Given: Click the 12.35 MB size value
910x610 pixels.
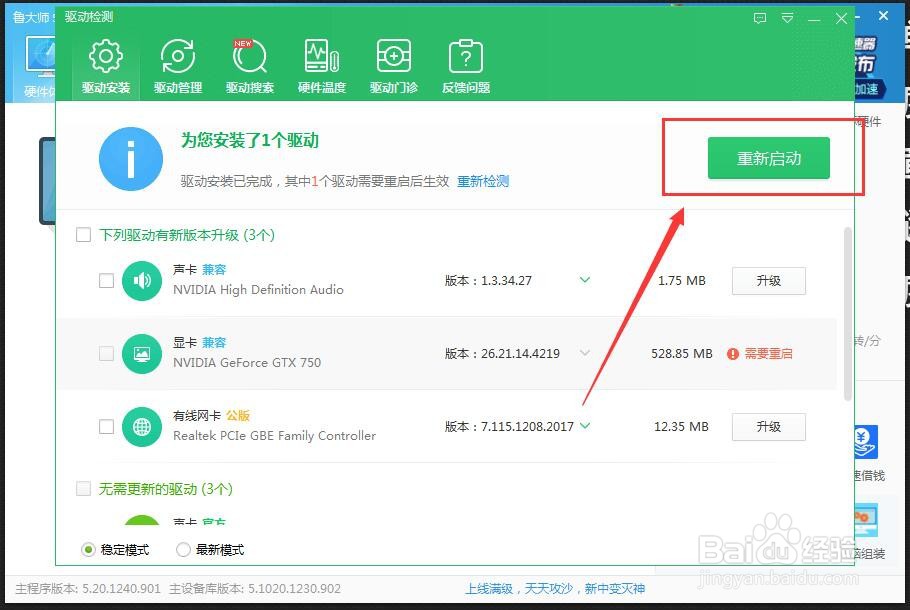Looking at the screenshot, I should click(681, 427).
